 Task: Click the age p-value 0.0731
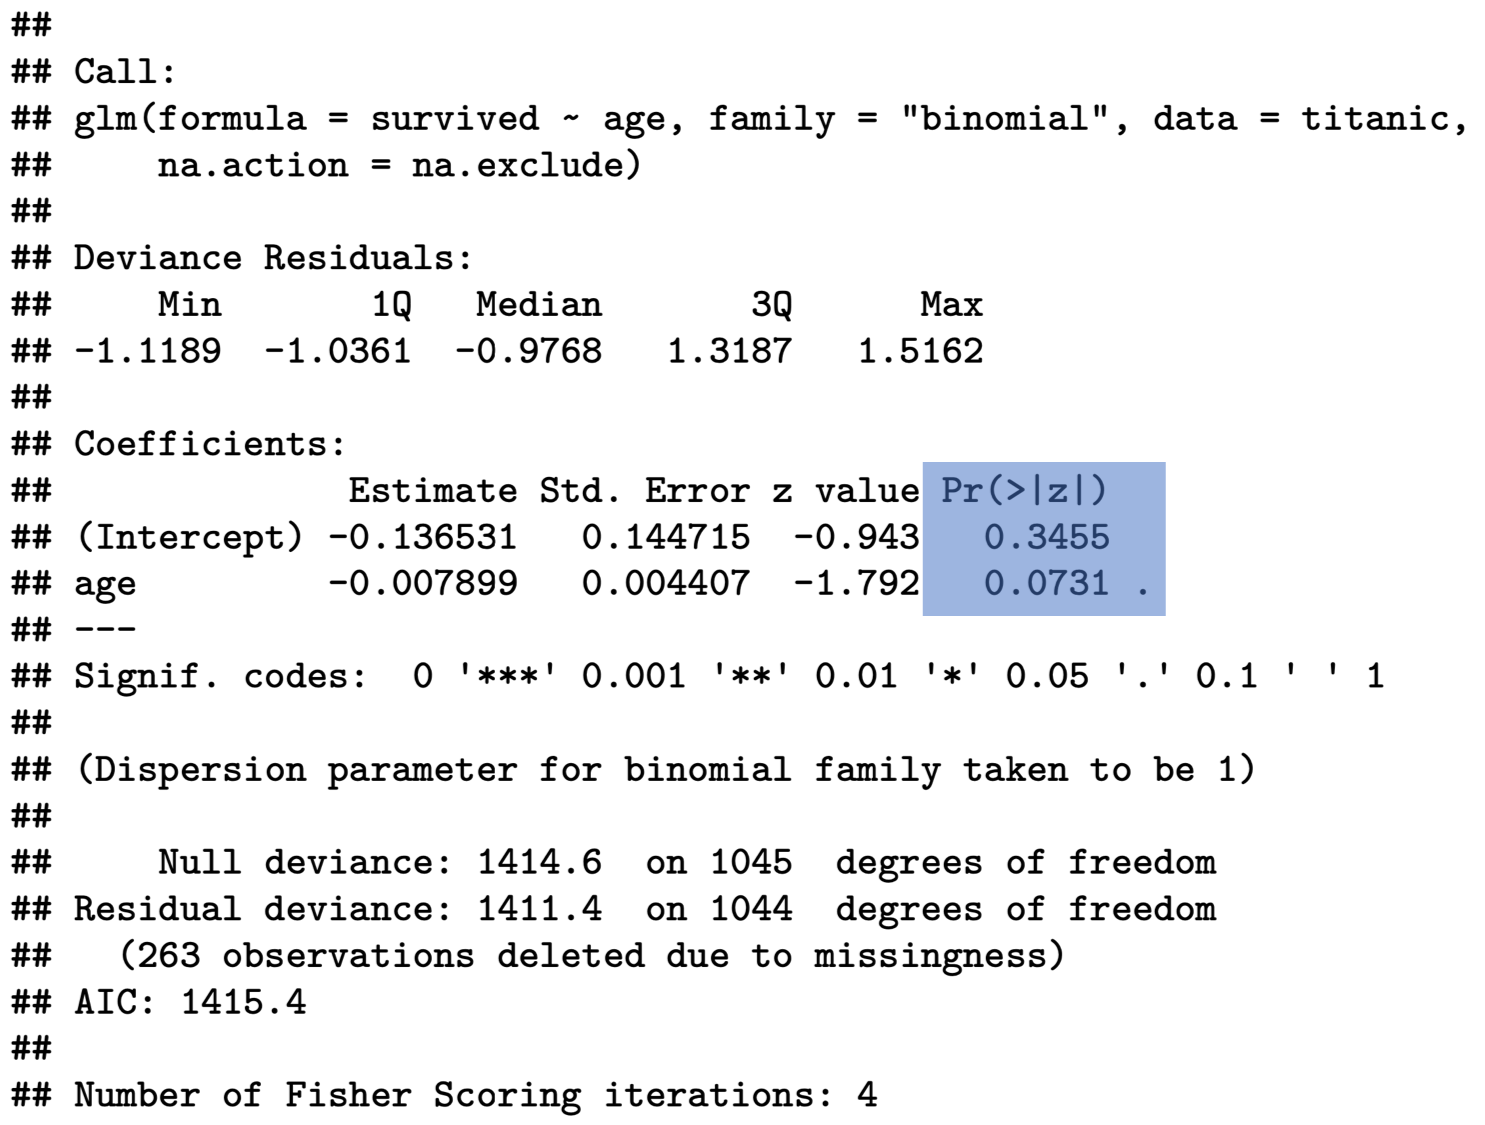(1046, 584)
